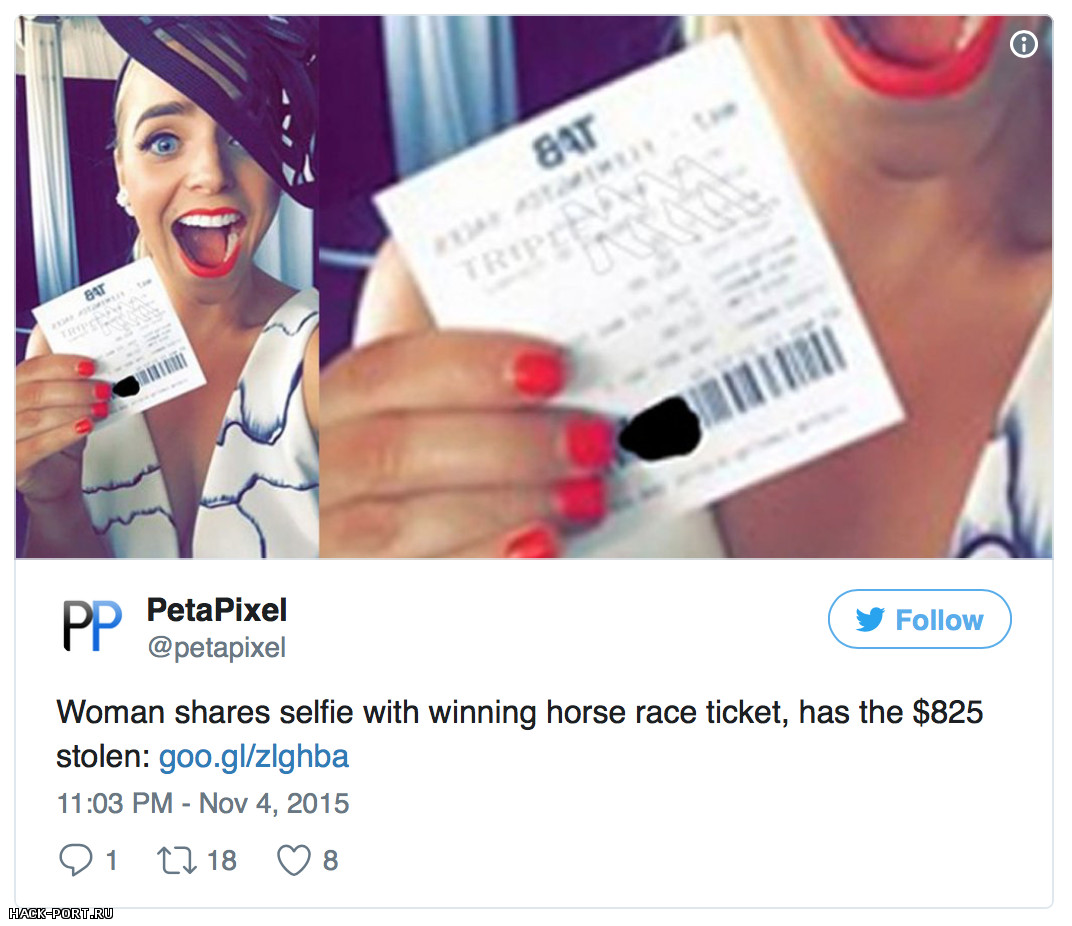Open the enlarged ticket close-up photo
This screenshot has width=1072, height=926.
coord(686,287)
